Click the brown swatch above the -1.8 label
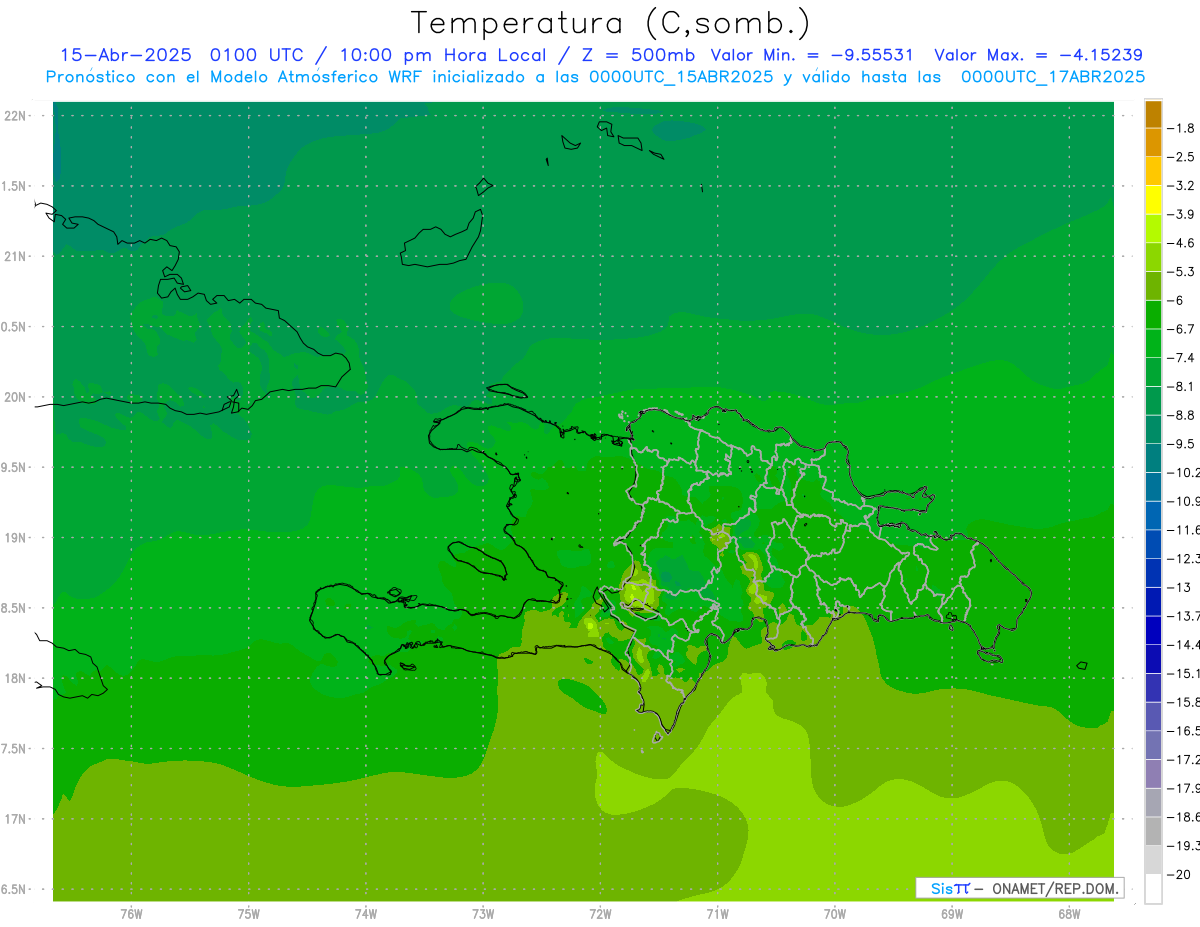This screenshot has height=927, width=1200. [1153, 114]
